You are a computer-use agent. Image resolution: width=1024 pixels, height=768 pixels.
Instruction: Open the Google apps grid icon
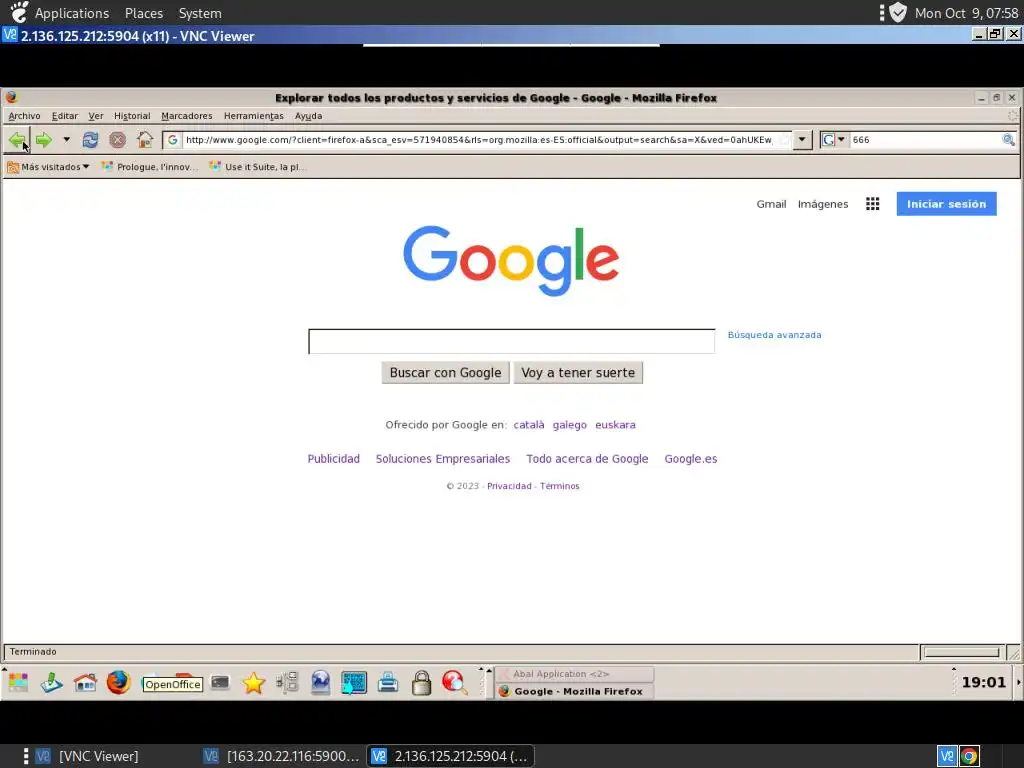coord(872,204)
